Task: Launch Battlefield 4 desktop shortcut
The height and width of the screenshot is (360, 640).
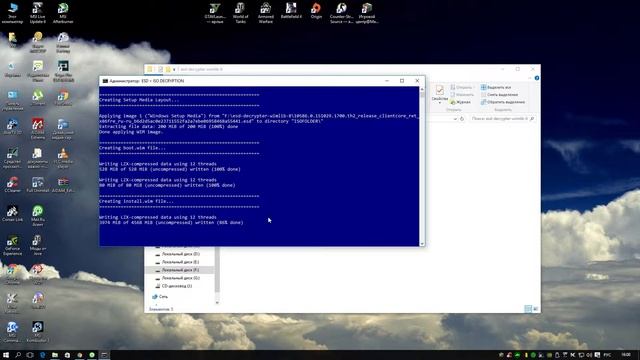Action: (x=291, y=11)
